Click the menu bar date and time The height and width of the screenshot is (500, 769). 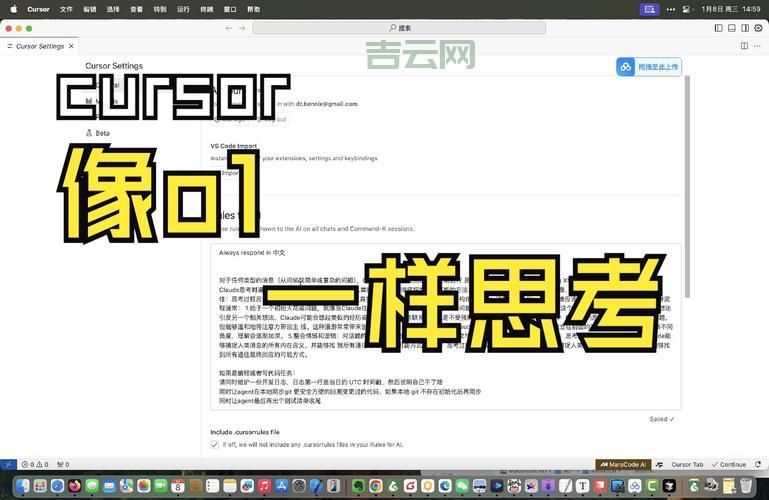click(x=731, y=9)
